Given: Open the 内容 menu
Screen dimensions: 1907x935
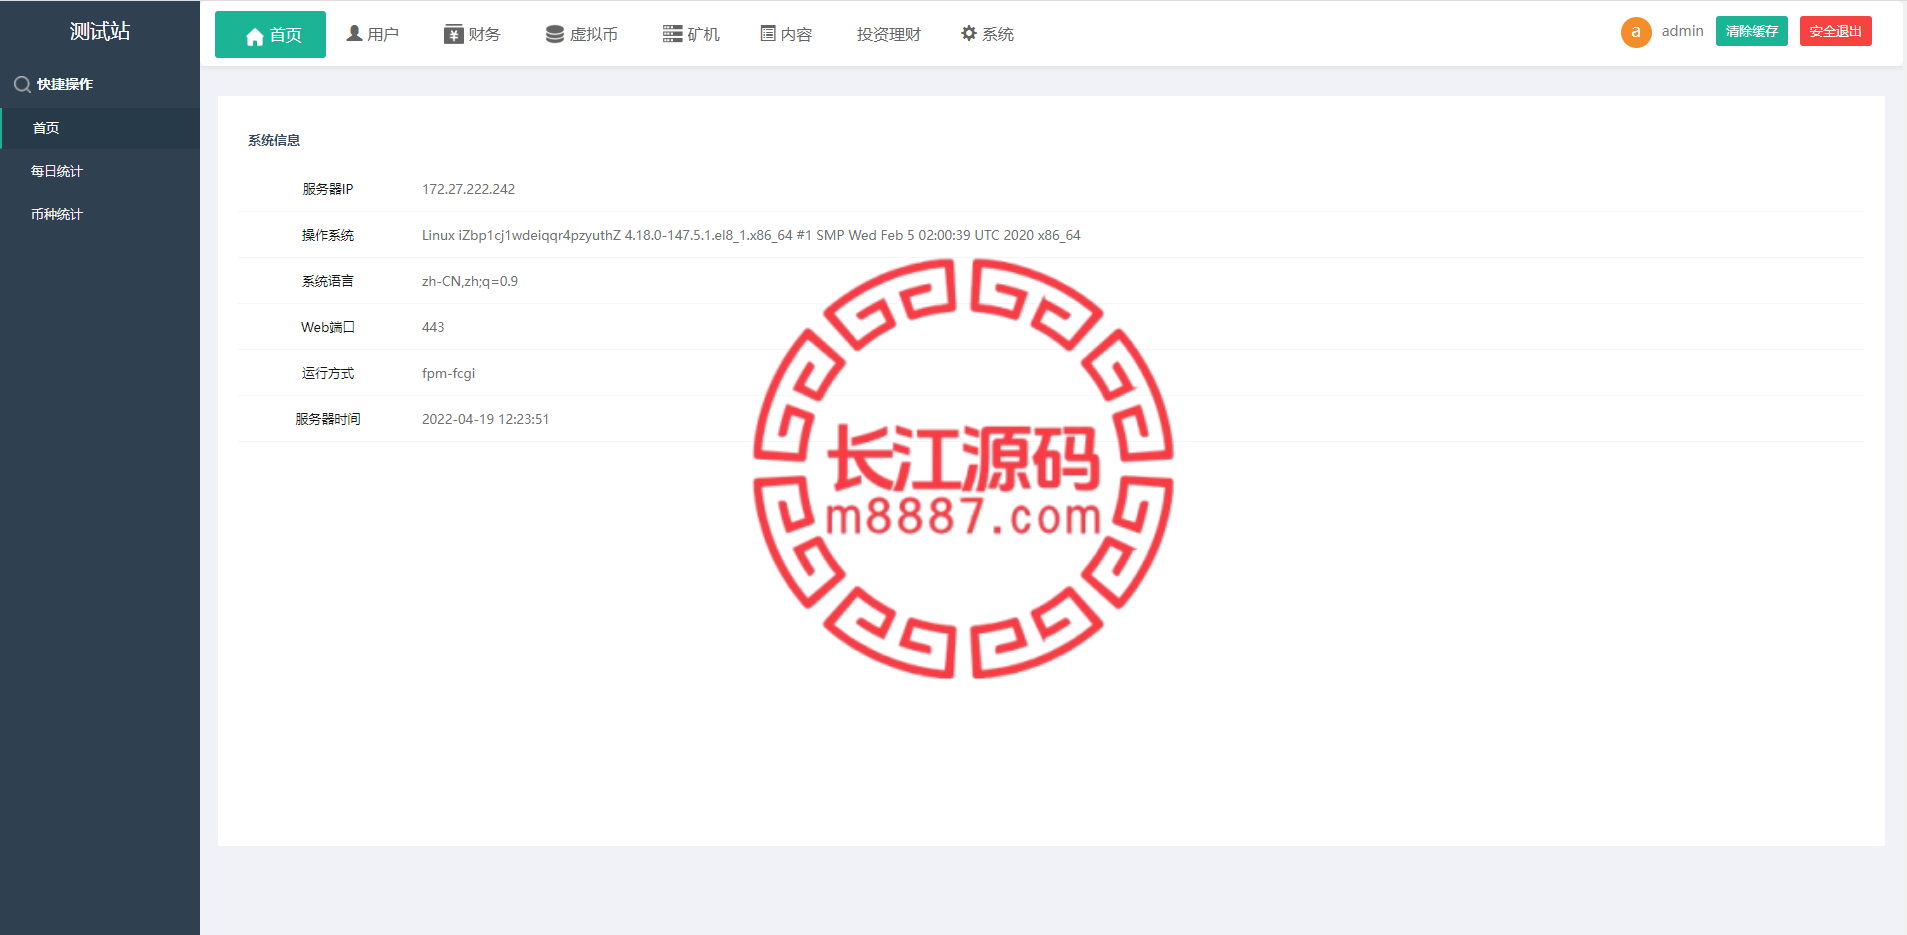Looking at the screenshot, I should (x=786, y=34).
